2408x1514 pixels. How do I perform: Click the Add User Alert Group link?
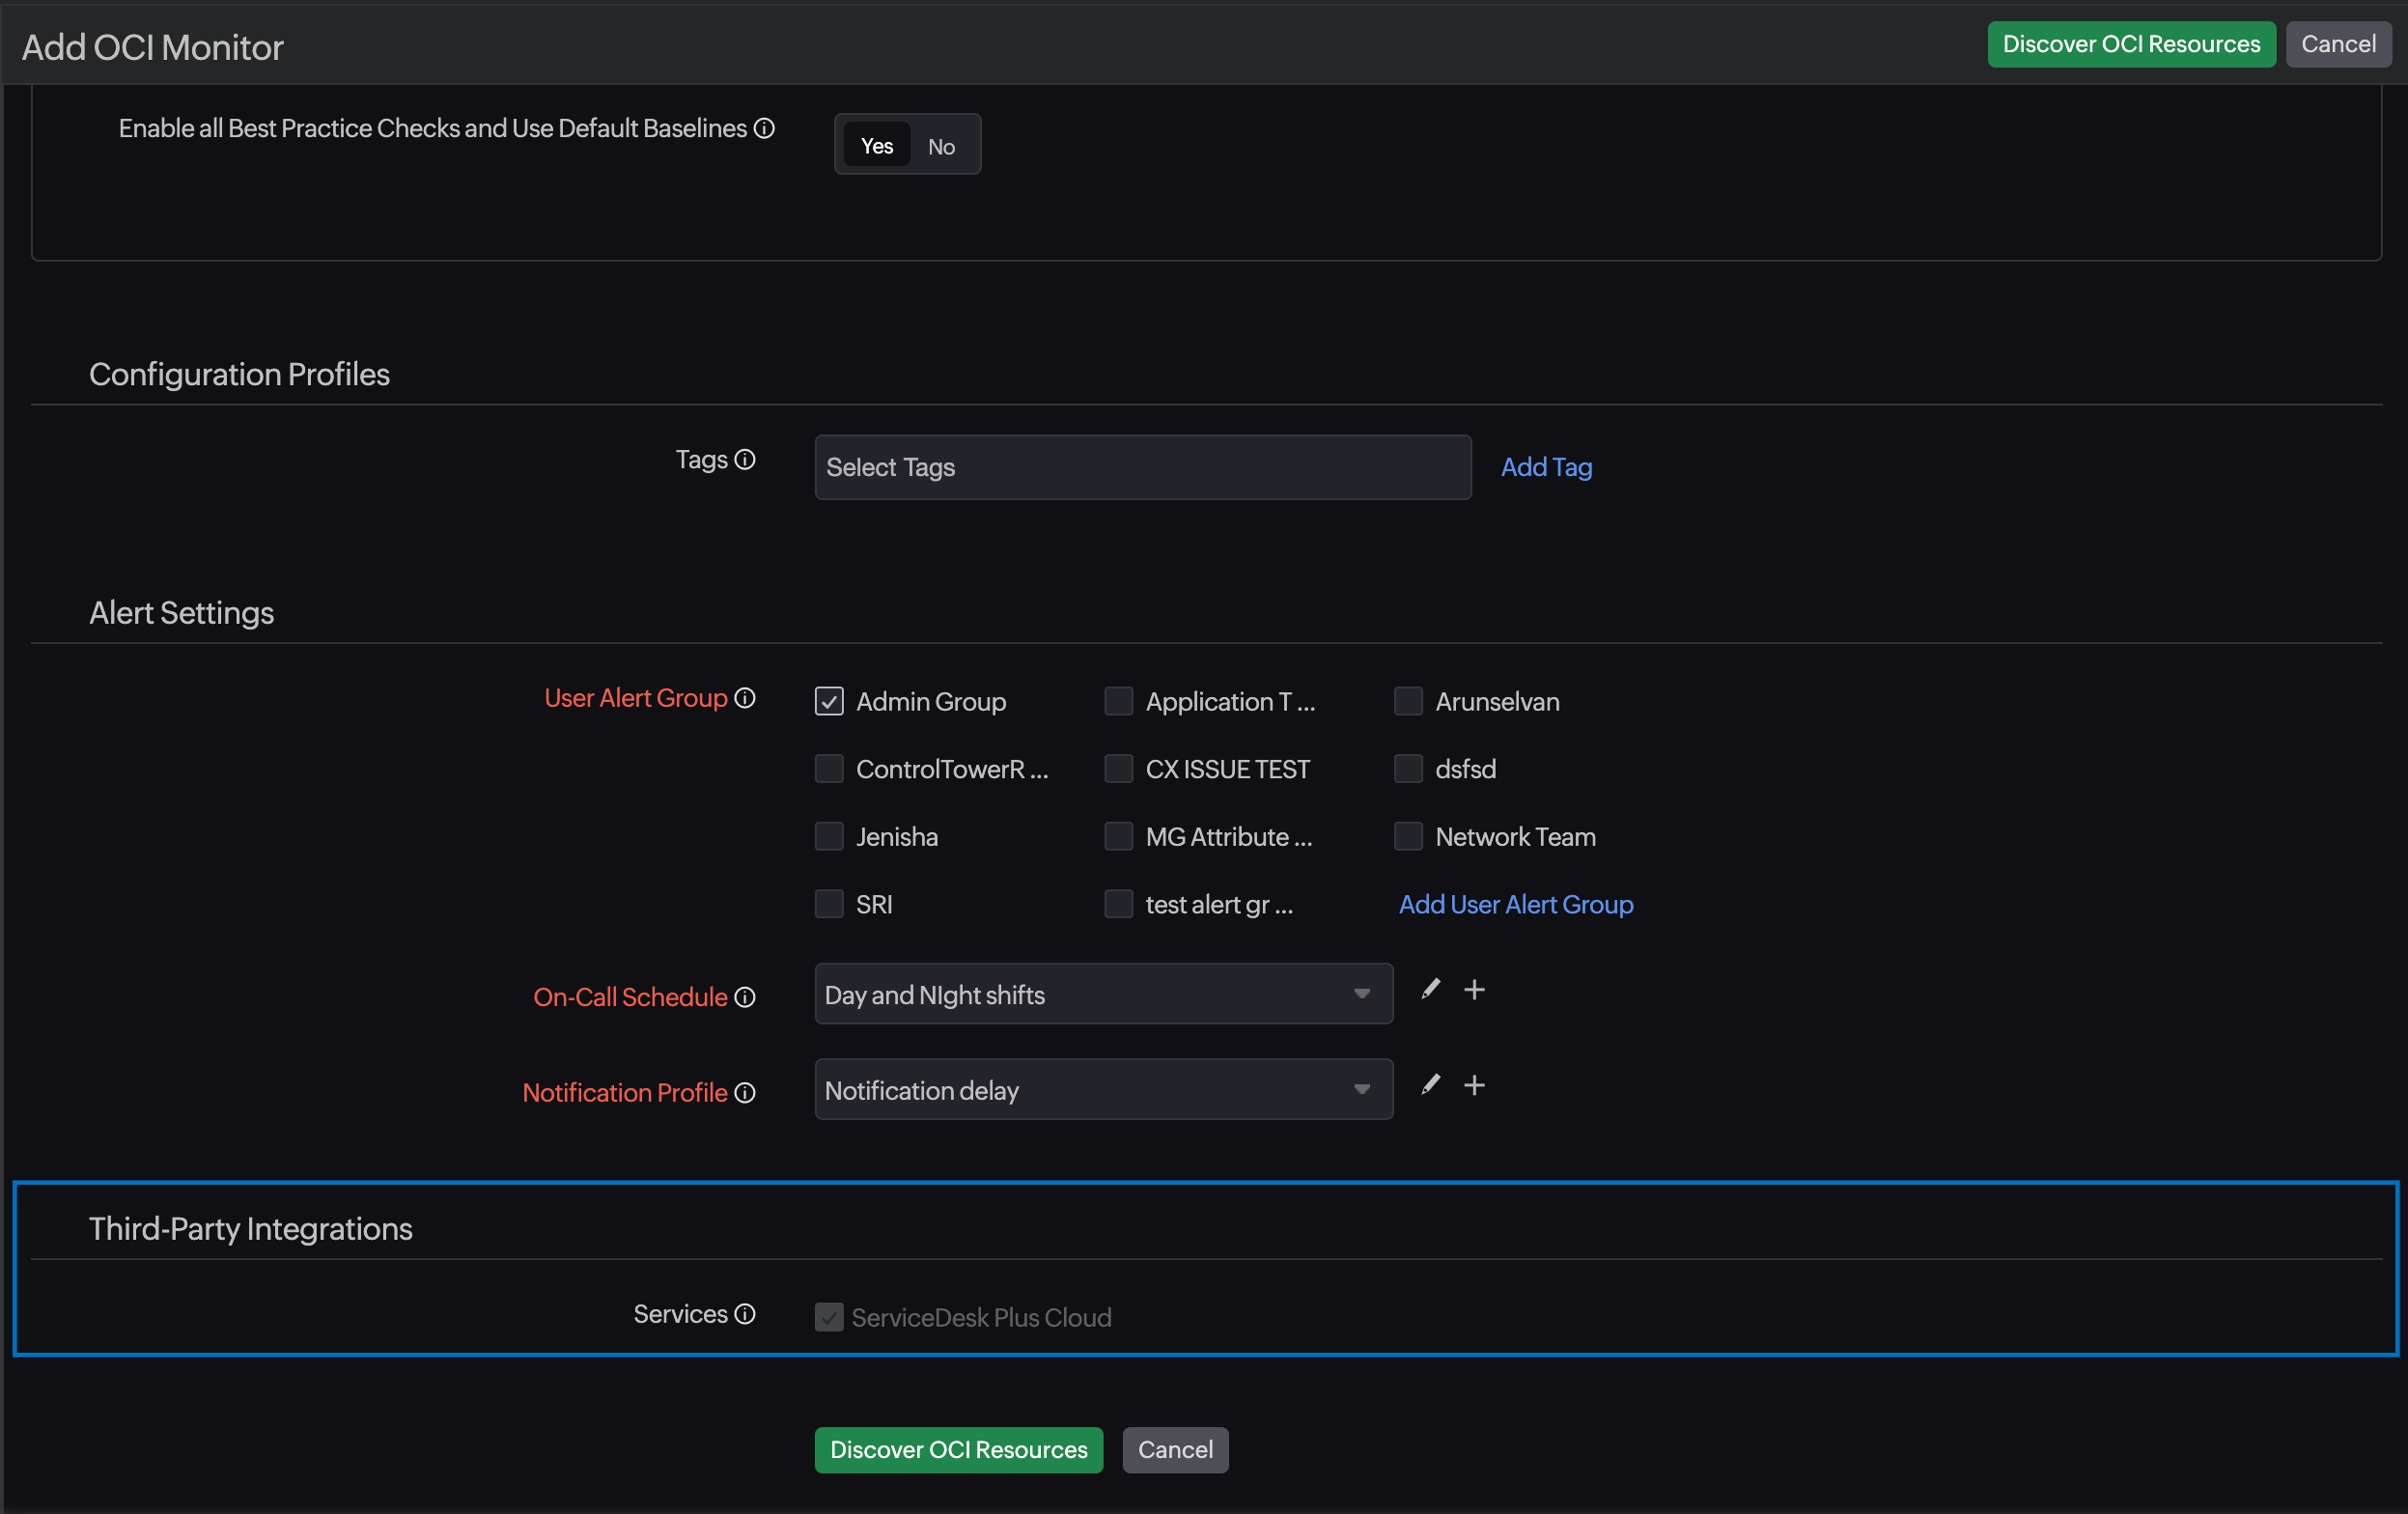pyautogui.click(x=1515, y=904)
